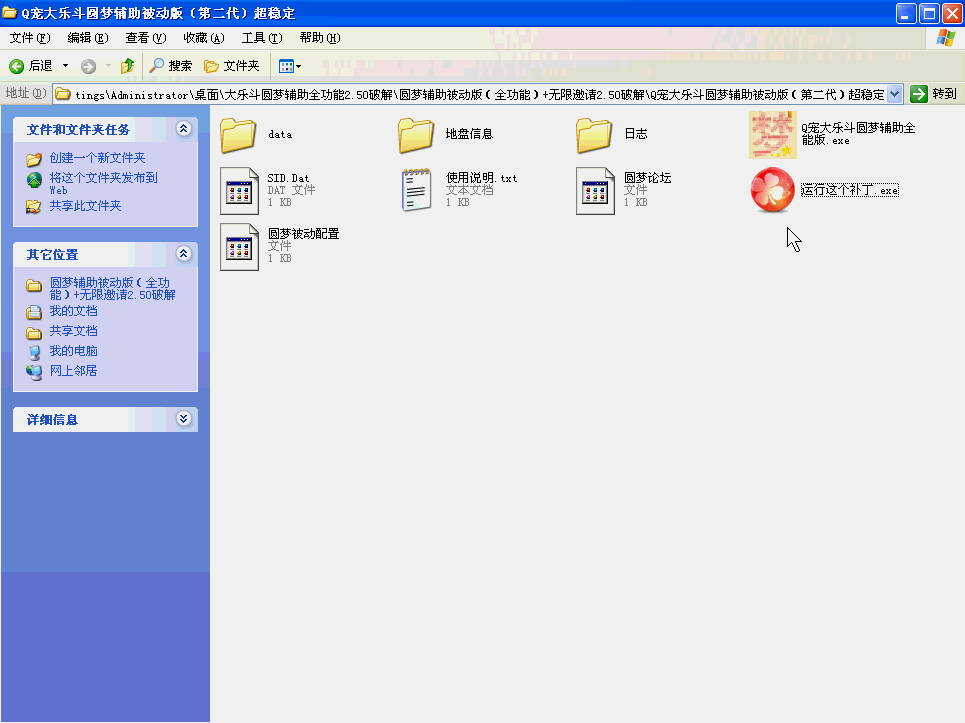
Task: Open the Back button history dropdown arrow
Action: click(65, 66)
